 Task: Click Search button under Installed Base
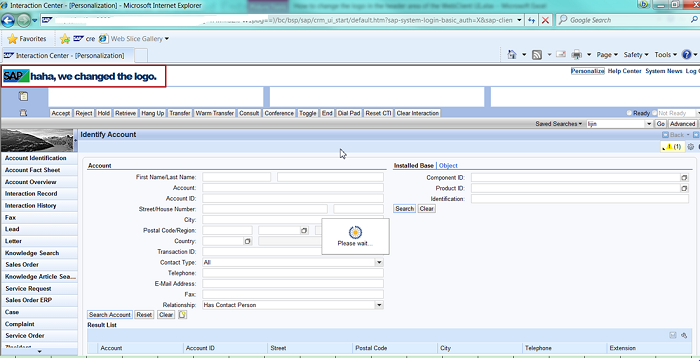pos(404,209)
